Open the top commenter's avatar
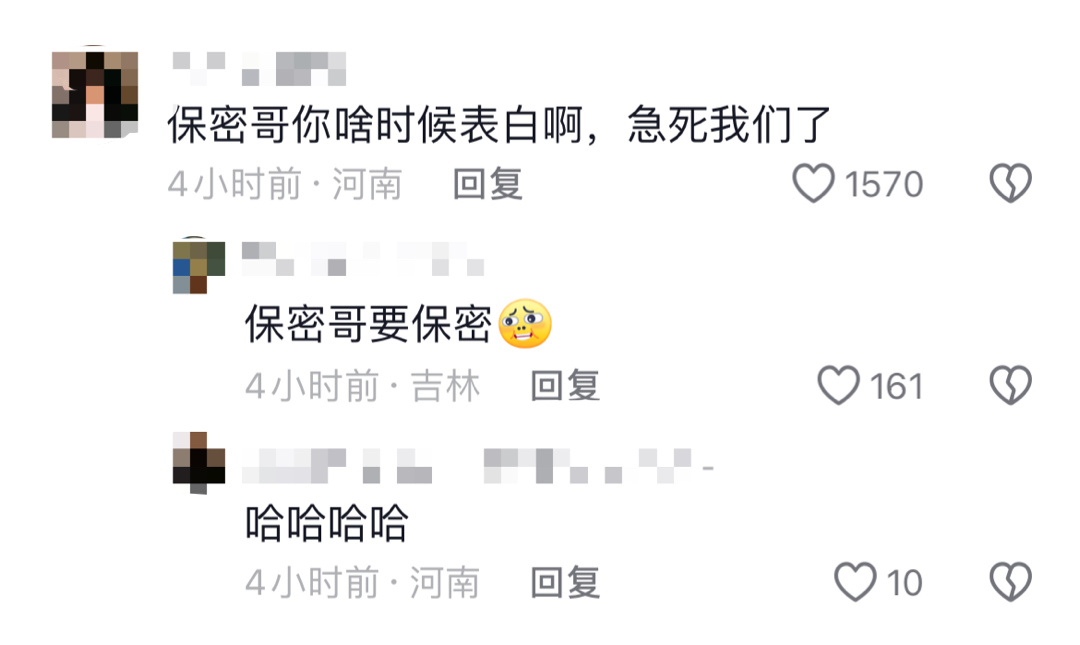This screenshot has width=1080, height=645. 95,94
